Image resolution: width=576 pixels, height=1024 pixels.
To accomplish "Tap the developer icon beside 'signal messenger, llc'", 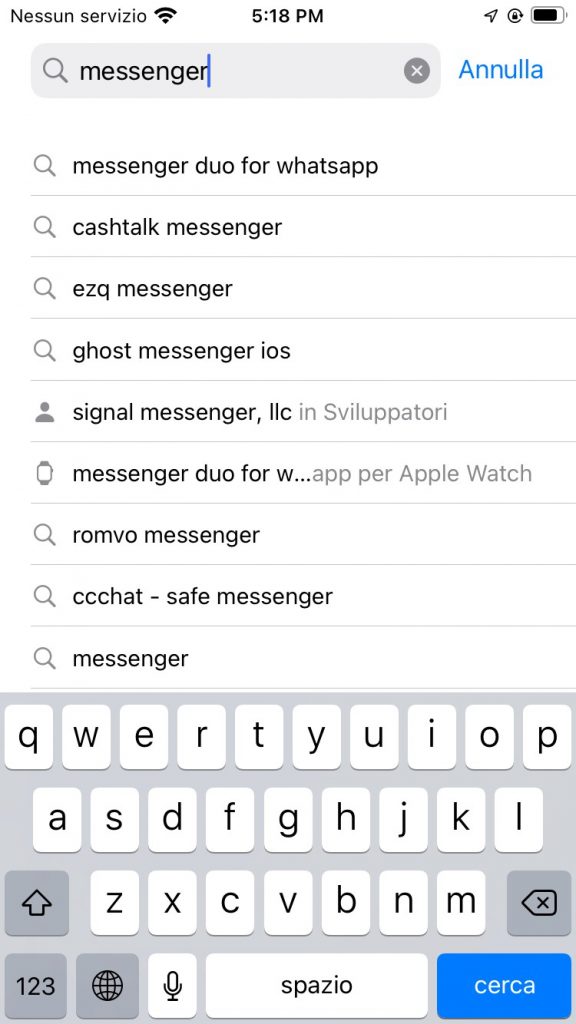I will [x=44, y=411].
